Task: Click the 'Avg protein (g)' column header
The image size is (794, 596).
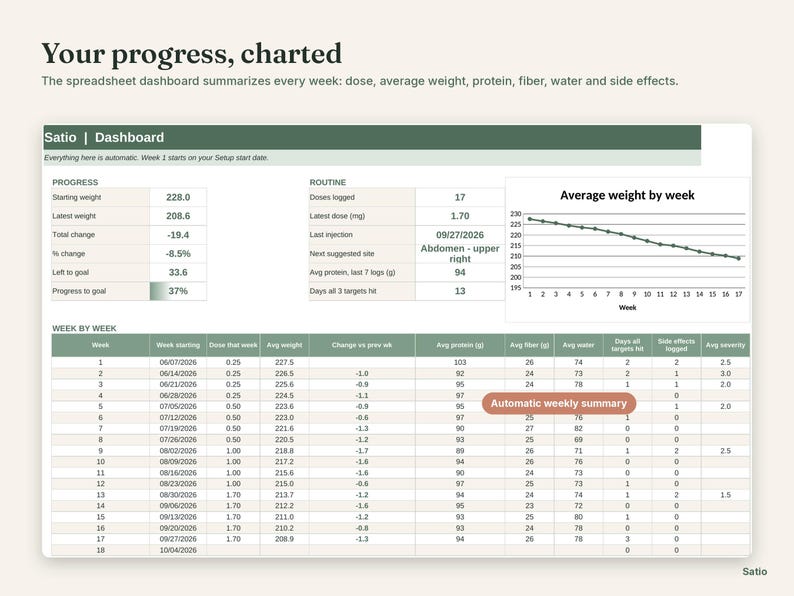Action: click(460, 345)
